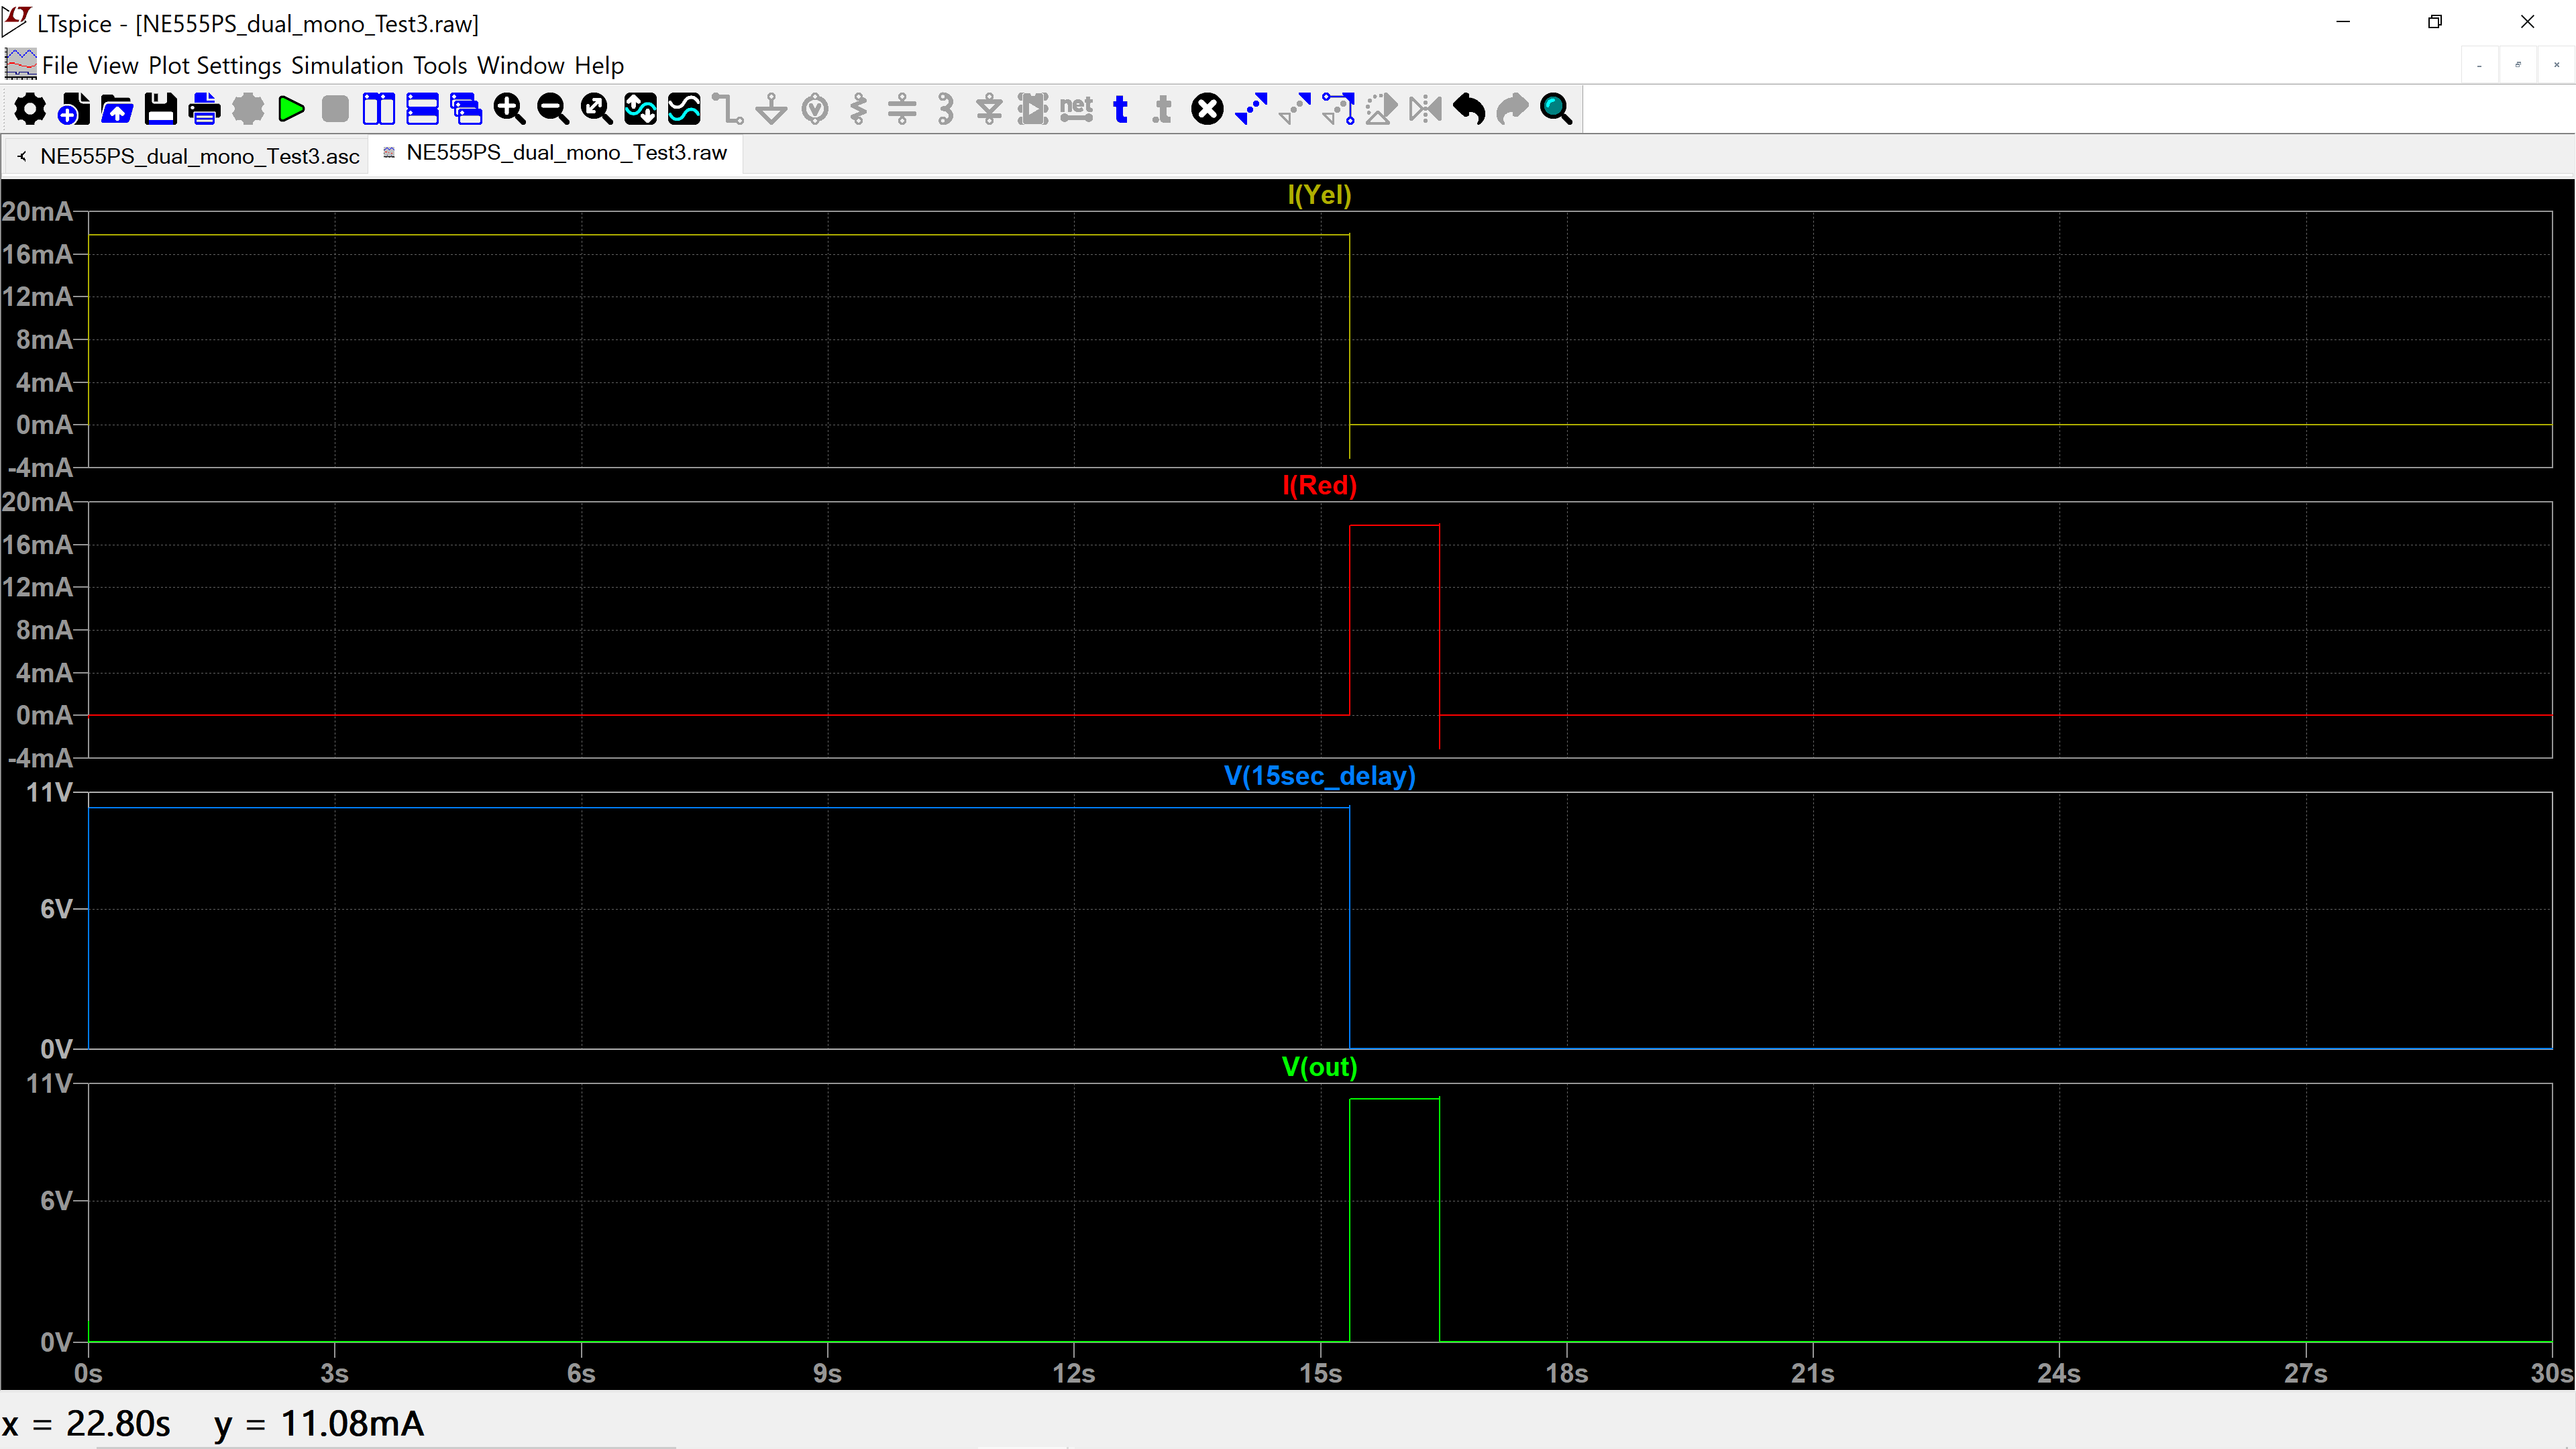Open the File menu

click(60, 65)
